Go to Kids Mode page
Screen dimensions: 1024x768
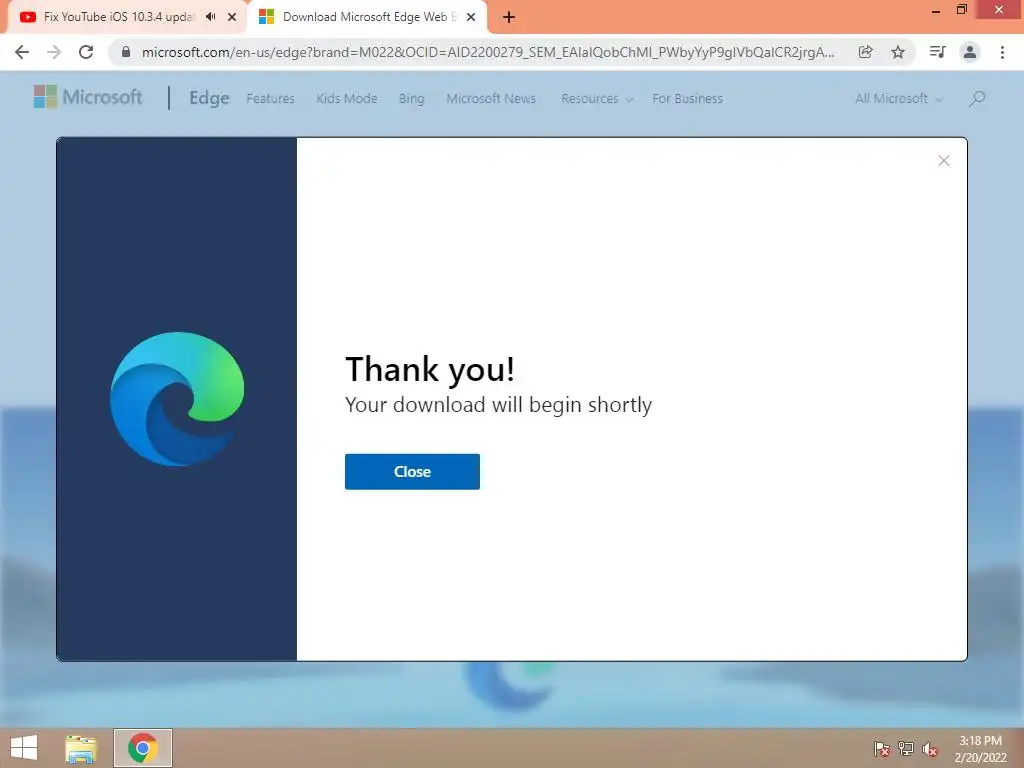(x=347, y=99)
